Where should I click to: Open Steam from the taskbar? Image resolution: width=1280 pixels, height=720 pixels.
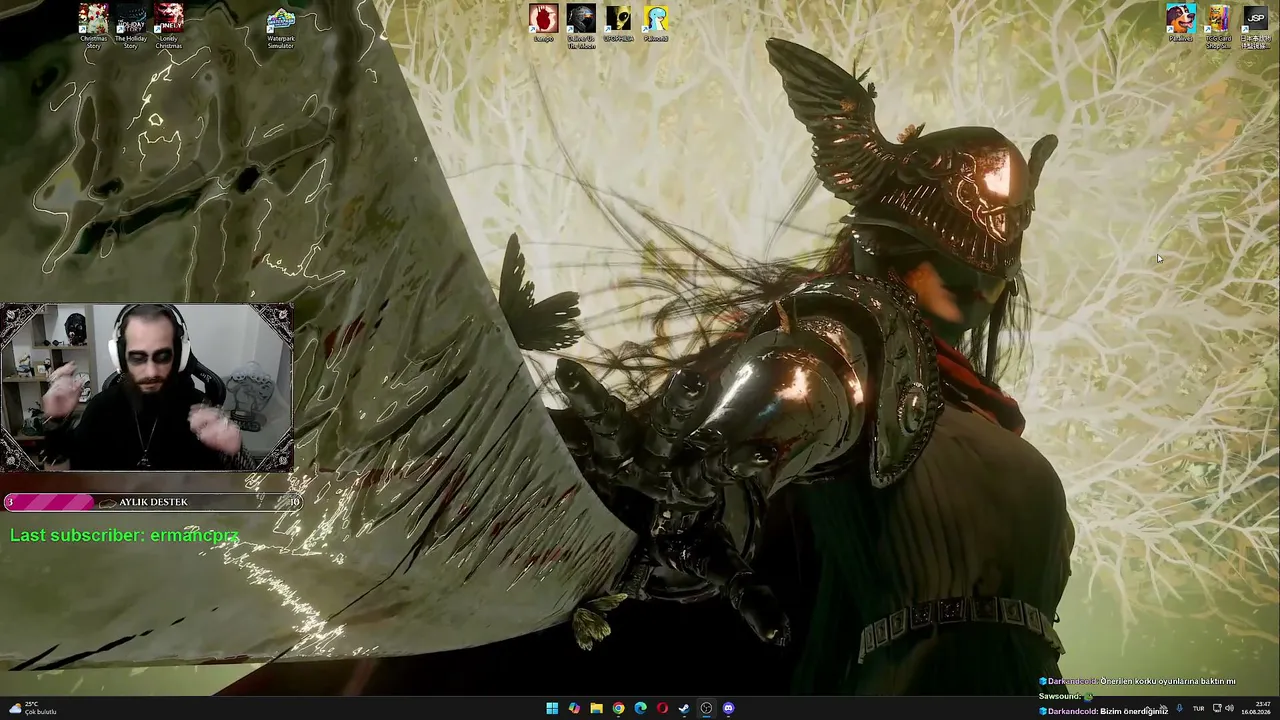point(684,708)
